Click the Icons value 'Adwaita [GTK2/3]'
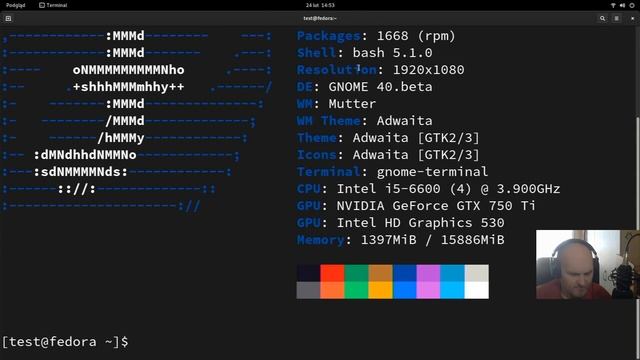Screen dimensions: 640x360 pyautogui.click(x=416, y=155)
